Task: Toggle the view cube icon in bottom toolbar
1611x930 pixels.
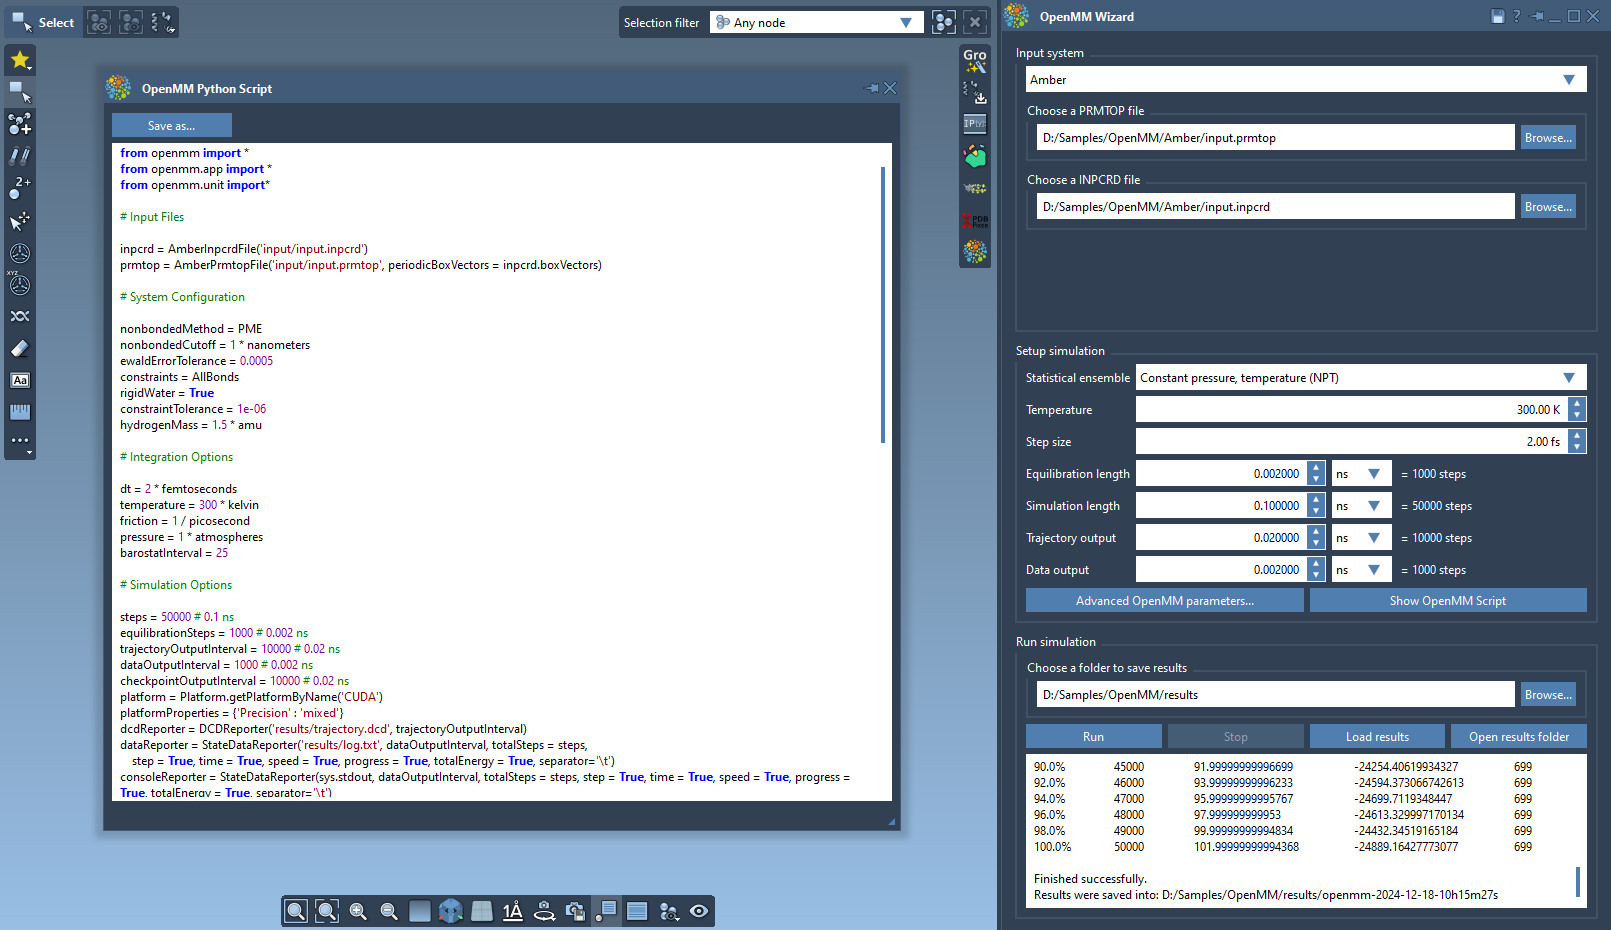Action: [451, 911]
